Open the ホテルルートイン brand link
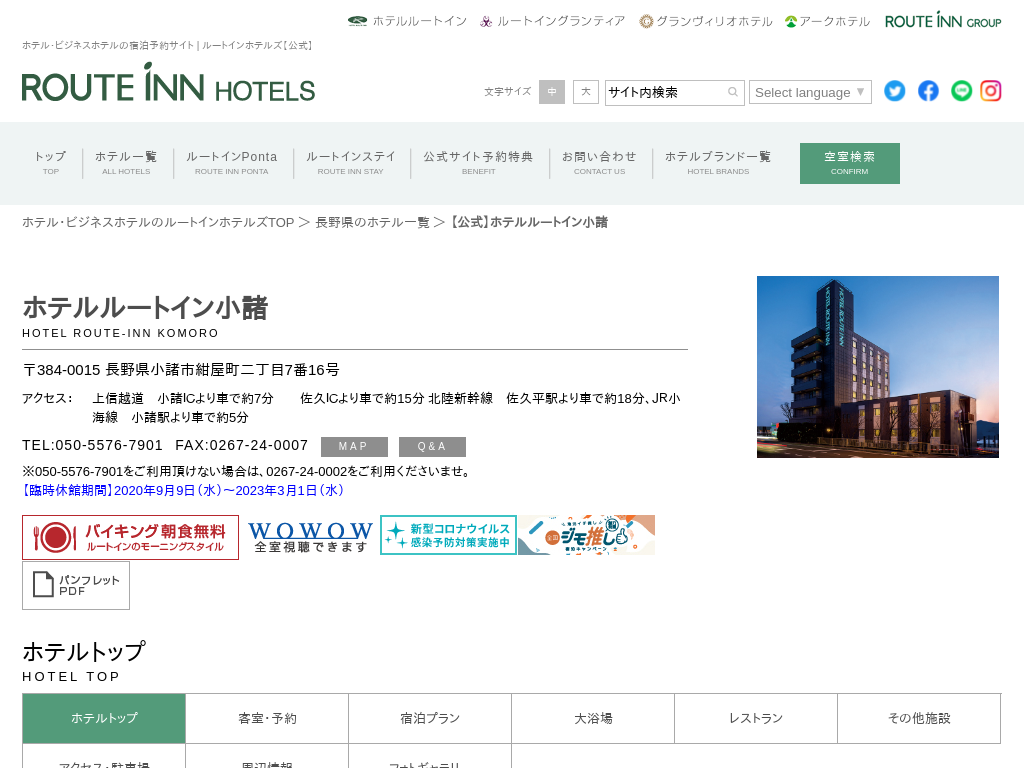The width and height of the screenshot is (1024, 768). (x=407, y=21)
